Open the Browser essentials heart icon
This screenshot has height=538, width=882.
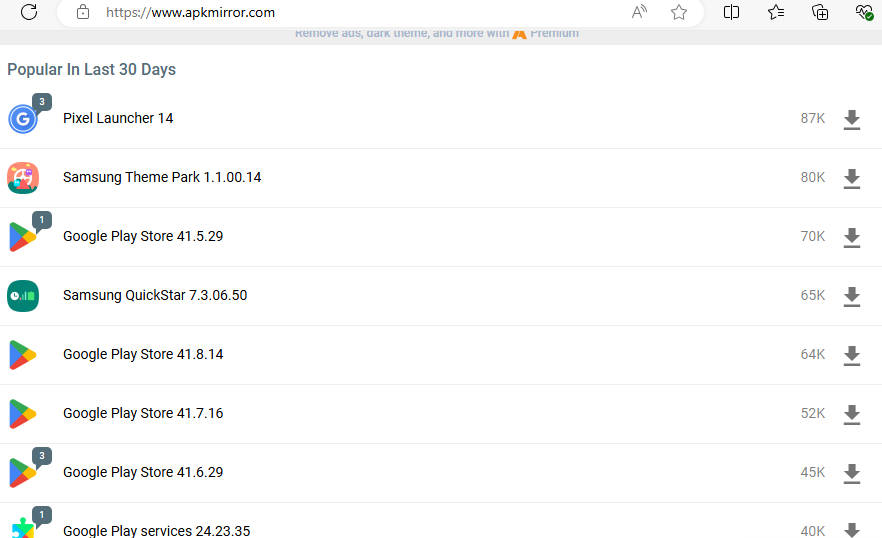(x=864, y=12)
